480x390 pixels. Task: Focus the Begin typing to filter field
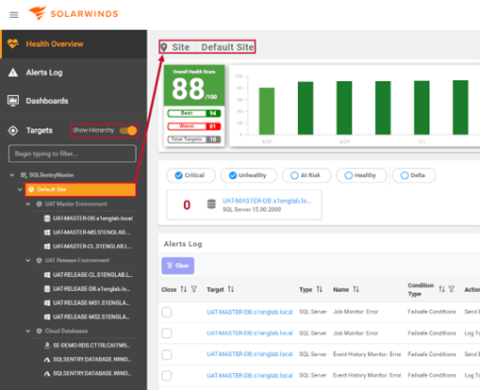[72, 154]
